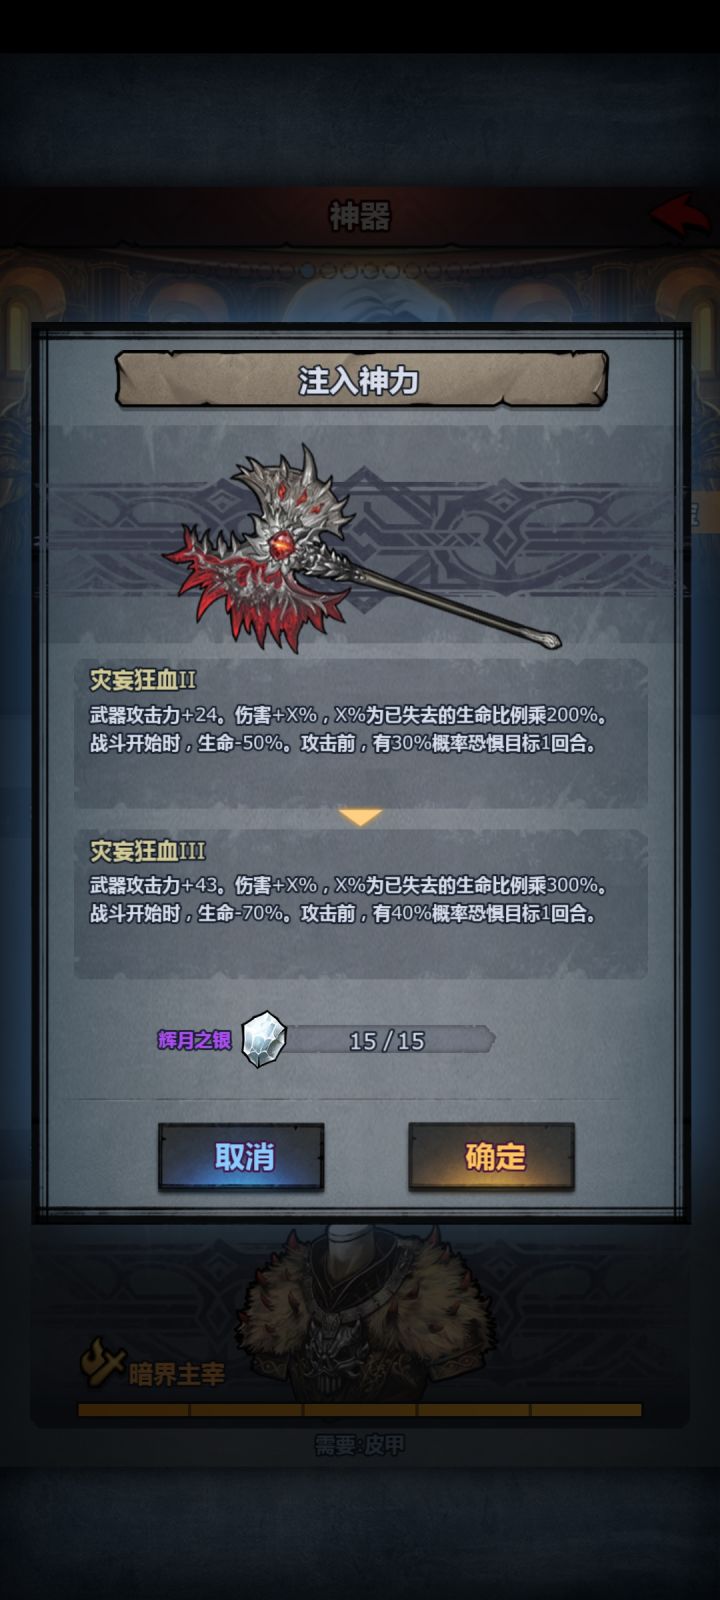Viewport: 720px width, 1600px height.
Task: Select the 暗界主宰 armor name
Action: (x=177, y=1375)
